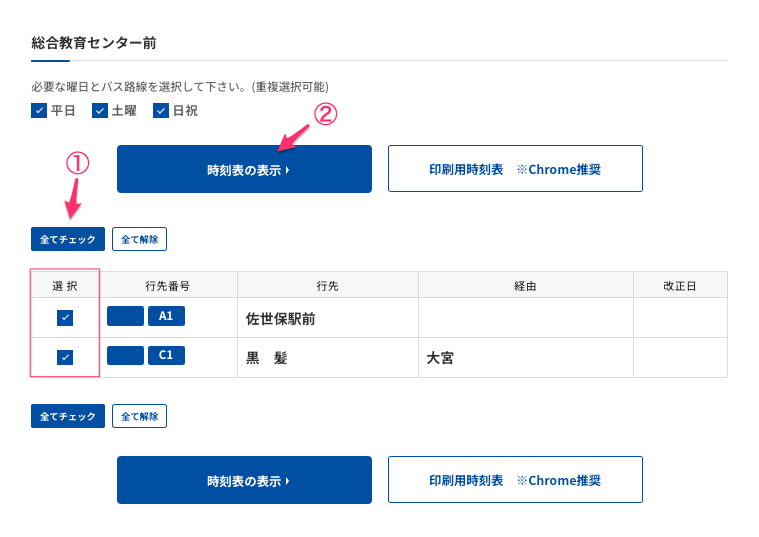Select the 黒髪 destination cell
The image size is (759, 537).
(267, 358)
